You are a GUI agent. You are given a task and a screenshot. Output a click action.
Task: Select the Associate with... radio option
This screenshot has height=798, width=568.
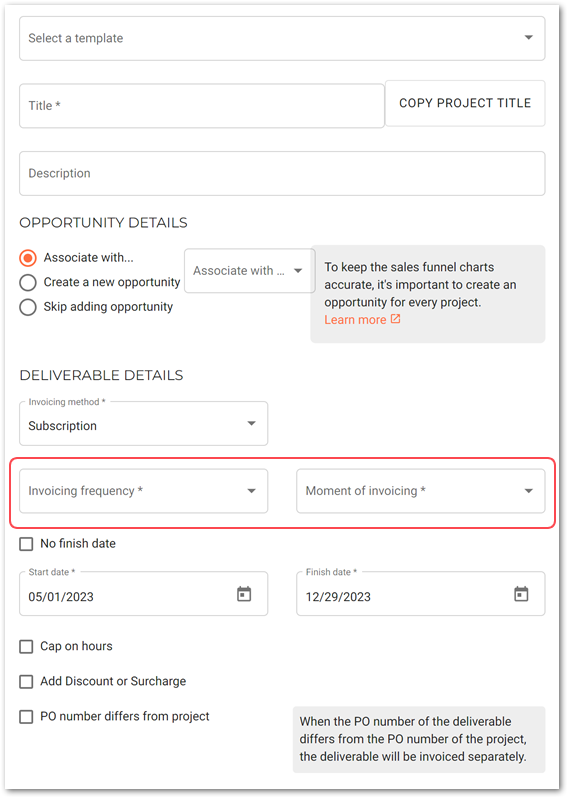[28, 258]
